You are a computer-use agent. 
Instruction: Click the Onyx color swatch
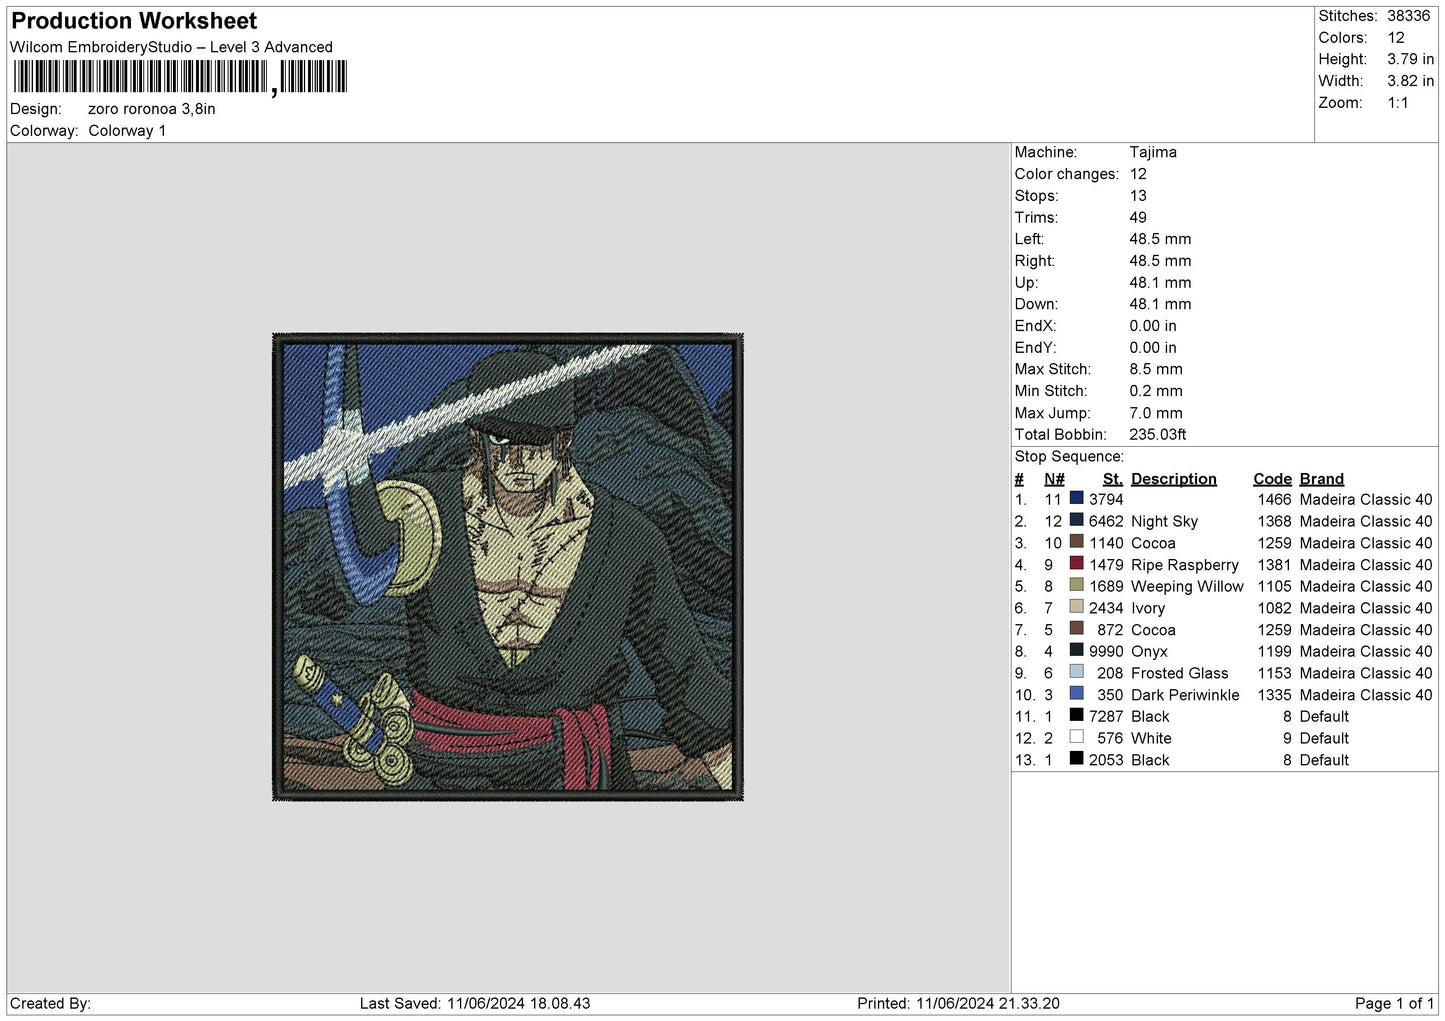1076,650
